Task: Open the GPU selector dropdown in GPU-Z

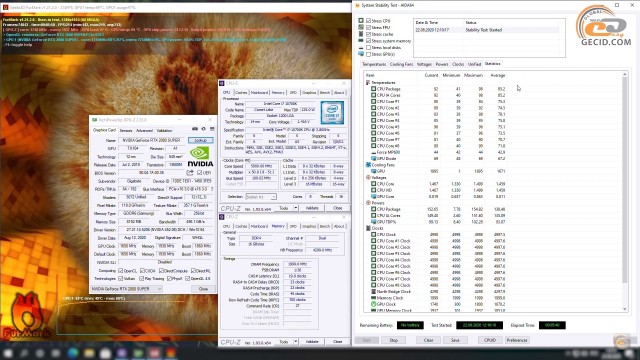Action: click(x=126, y=289)
